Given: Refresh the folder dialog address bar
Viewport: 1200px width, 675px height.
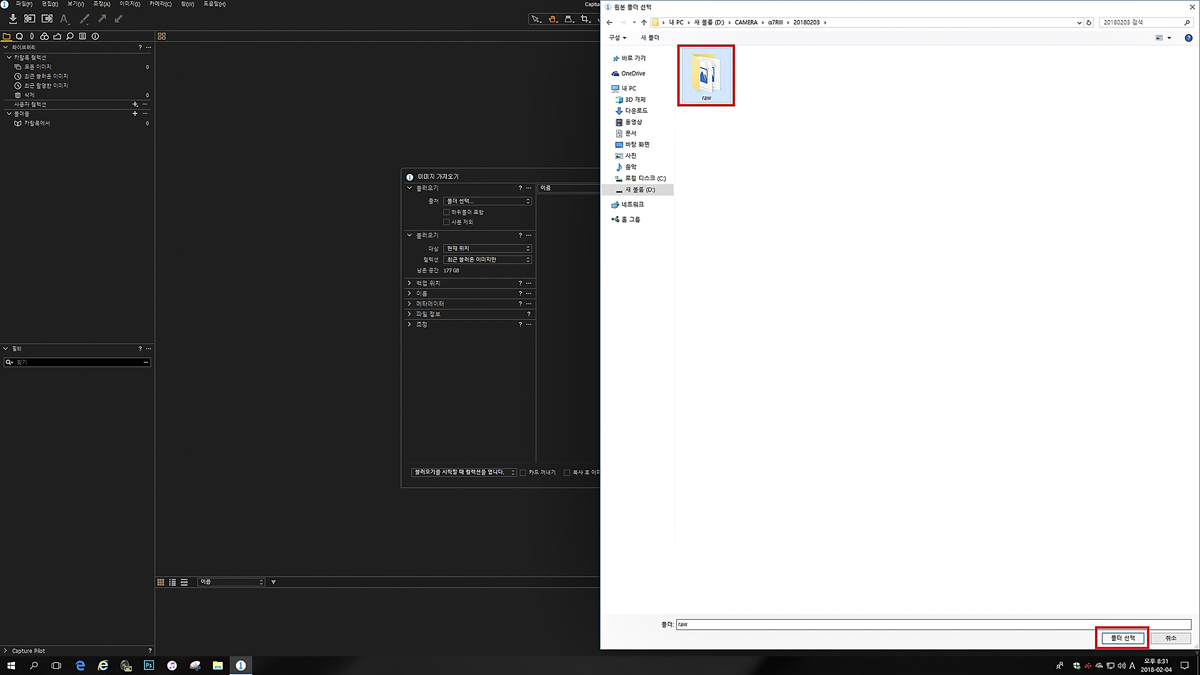Looking at the screenshot, I should 1089,22.
